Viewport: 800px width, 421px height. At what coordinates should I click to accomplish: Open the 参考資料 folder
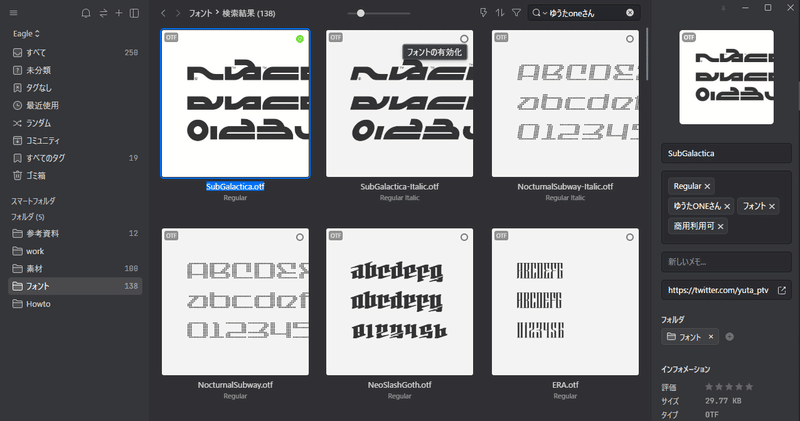pyautogui.click(x=75, y=233)
